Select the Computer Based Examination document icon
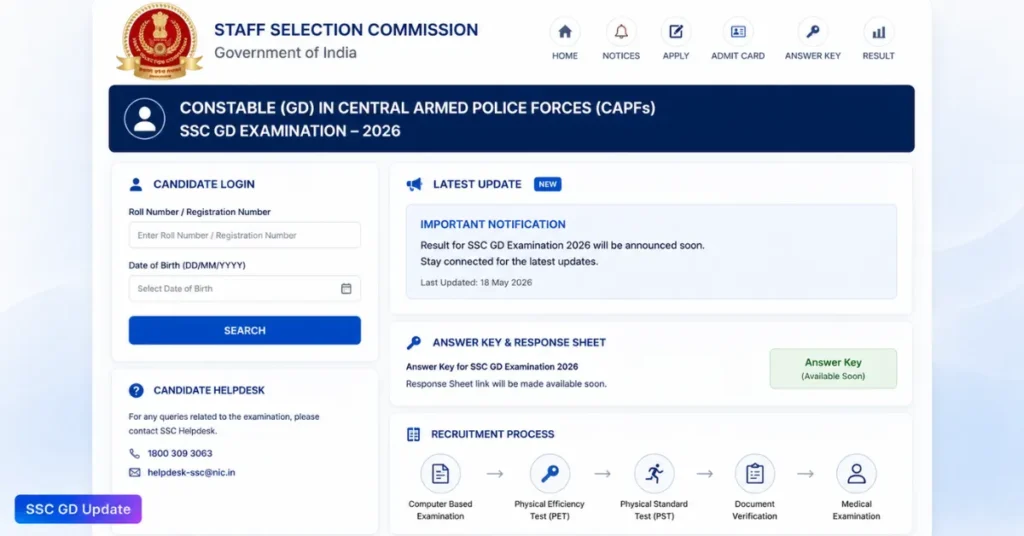This screenshot has width=1024, height=536. tap(440, 474)
